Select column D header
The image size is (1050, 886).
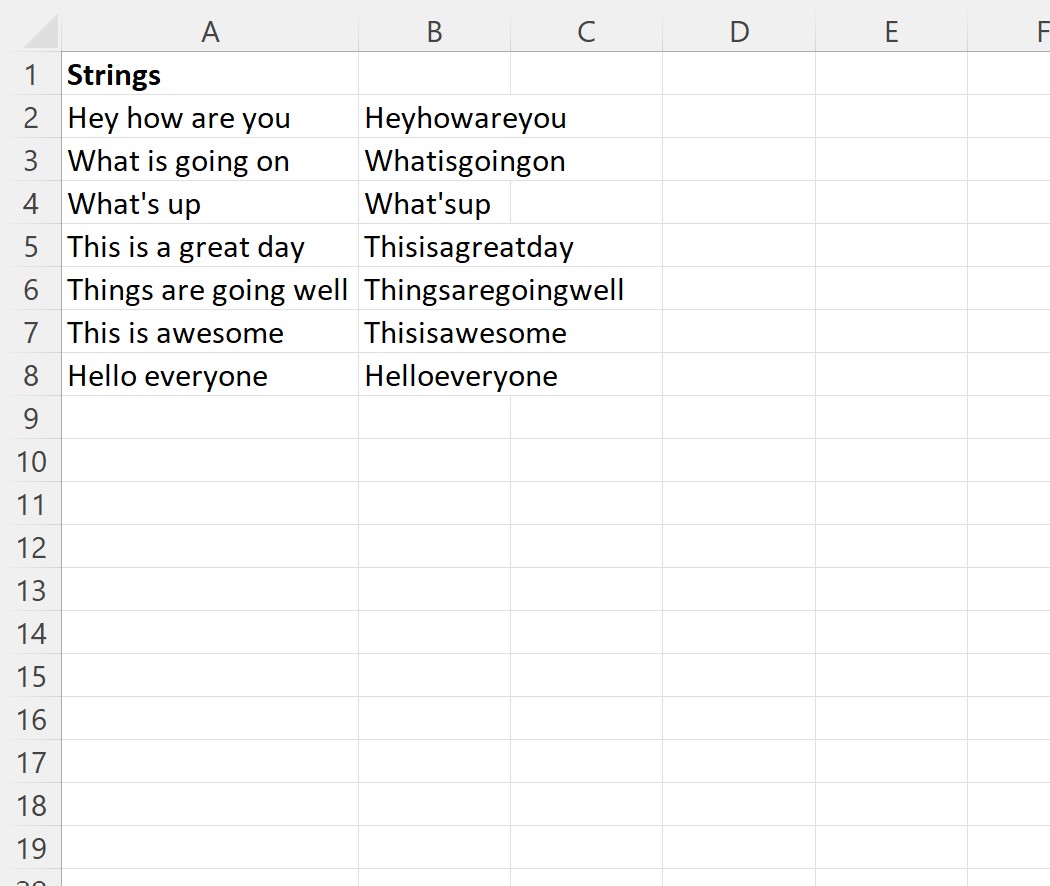(739, 32)
